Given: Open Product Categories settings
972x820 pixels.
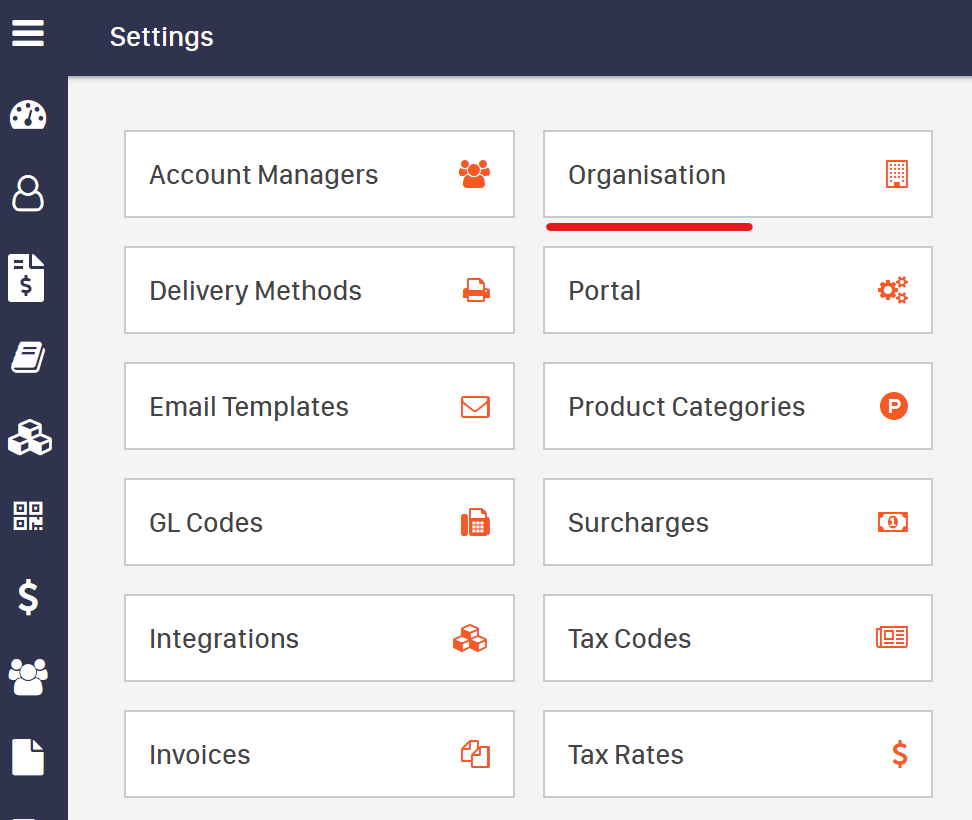Looking at the screenshot, I should pyautogui.click(x=737, y=406).
